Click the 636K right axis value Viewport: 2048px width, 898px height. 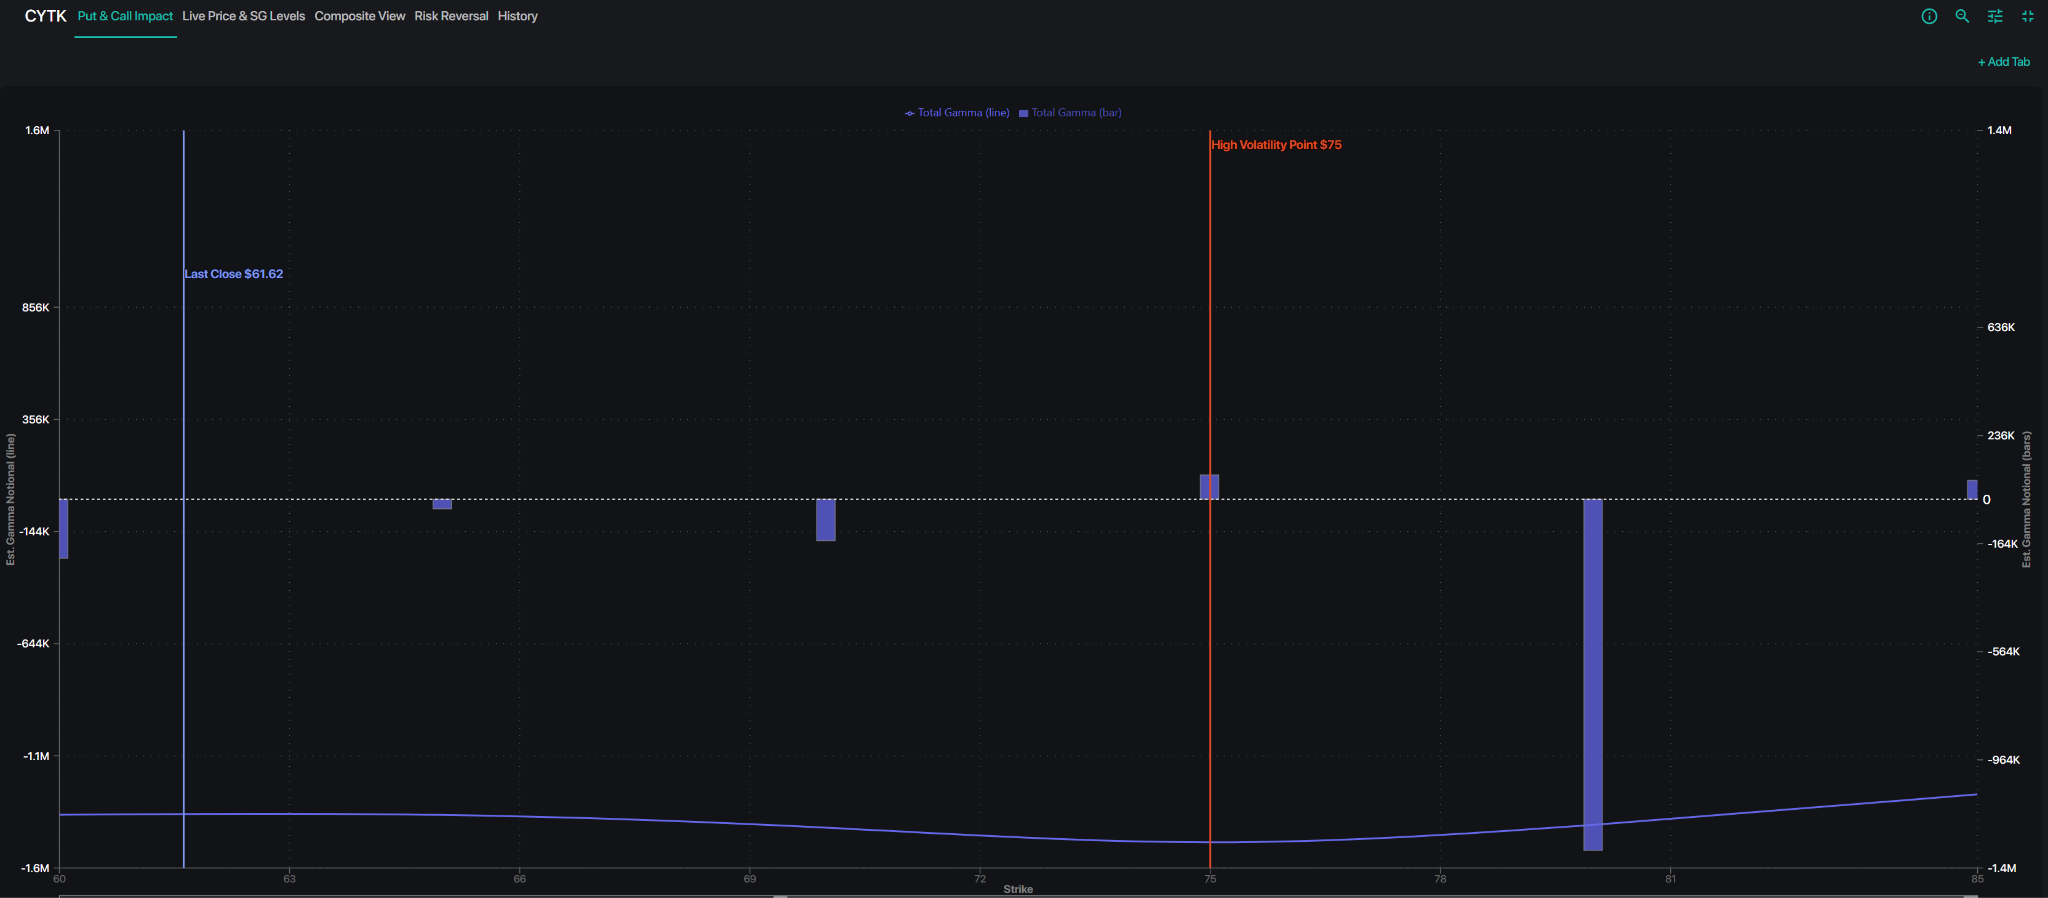click(x=2001, y=327)
